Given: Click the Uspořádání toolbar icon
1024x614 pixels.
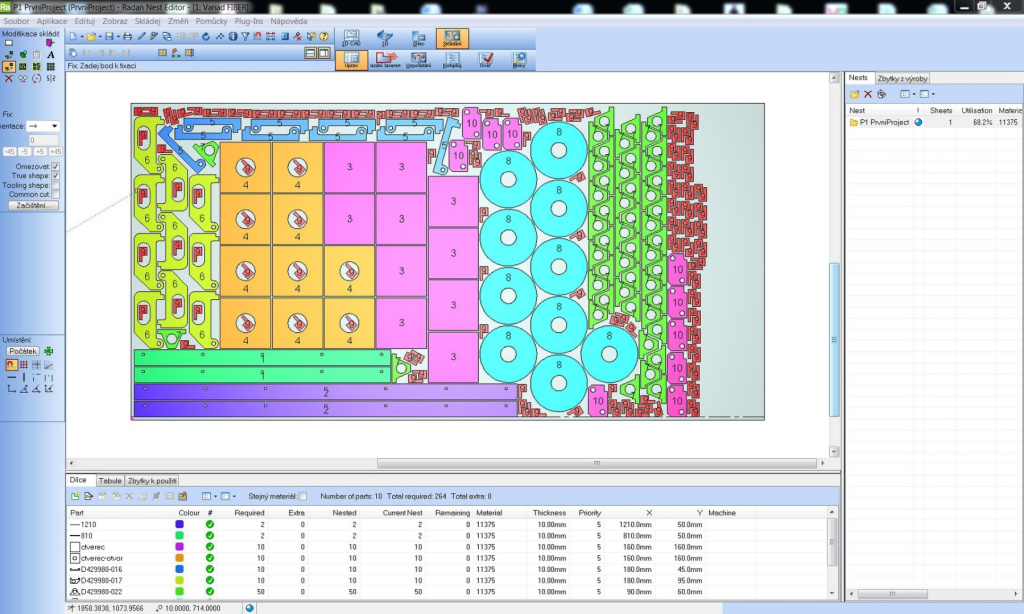Looking at the screenshot, I should [x=418, y=60].
